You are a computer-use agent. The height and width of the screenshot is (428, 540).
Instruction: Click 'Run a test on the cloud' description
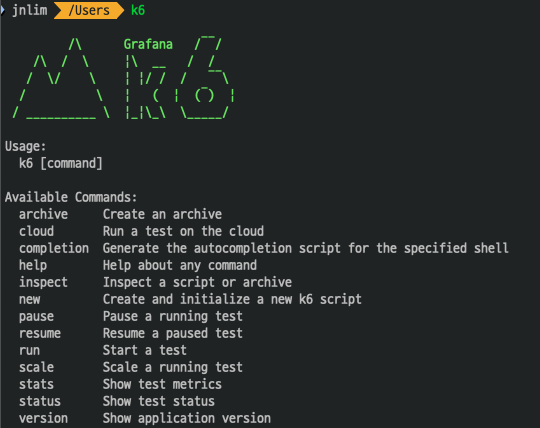point(183,231)
